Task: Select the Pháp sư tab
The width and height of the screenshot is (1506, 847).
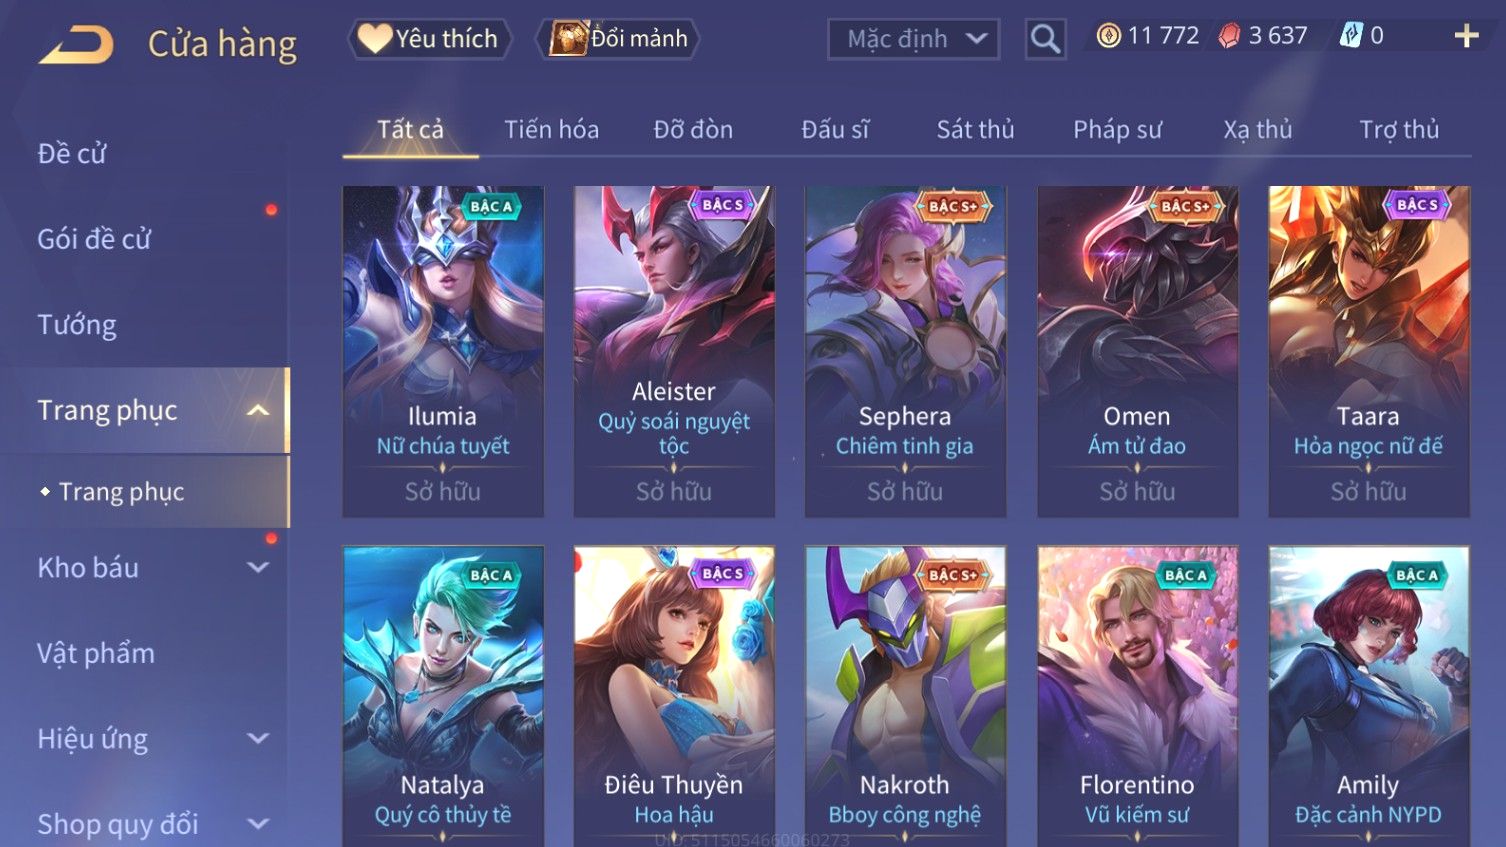Action: pyautogui.click(x=1117, y=129)
